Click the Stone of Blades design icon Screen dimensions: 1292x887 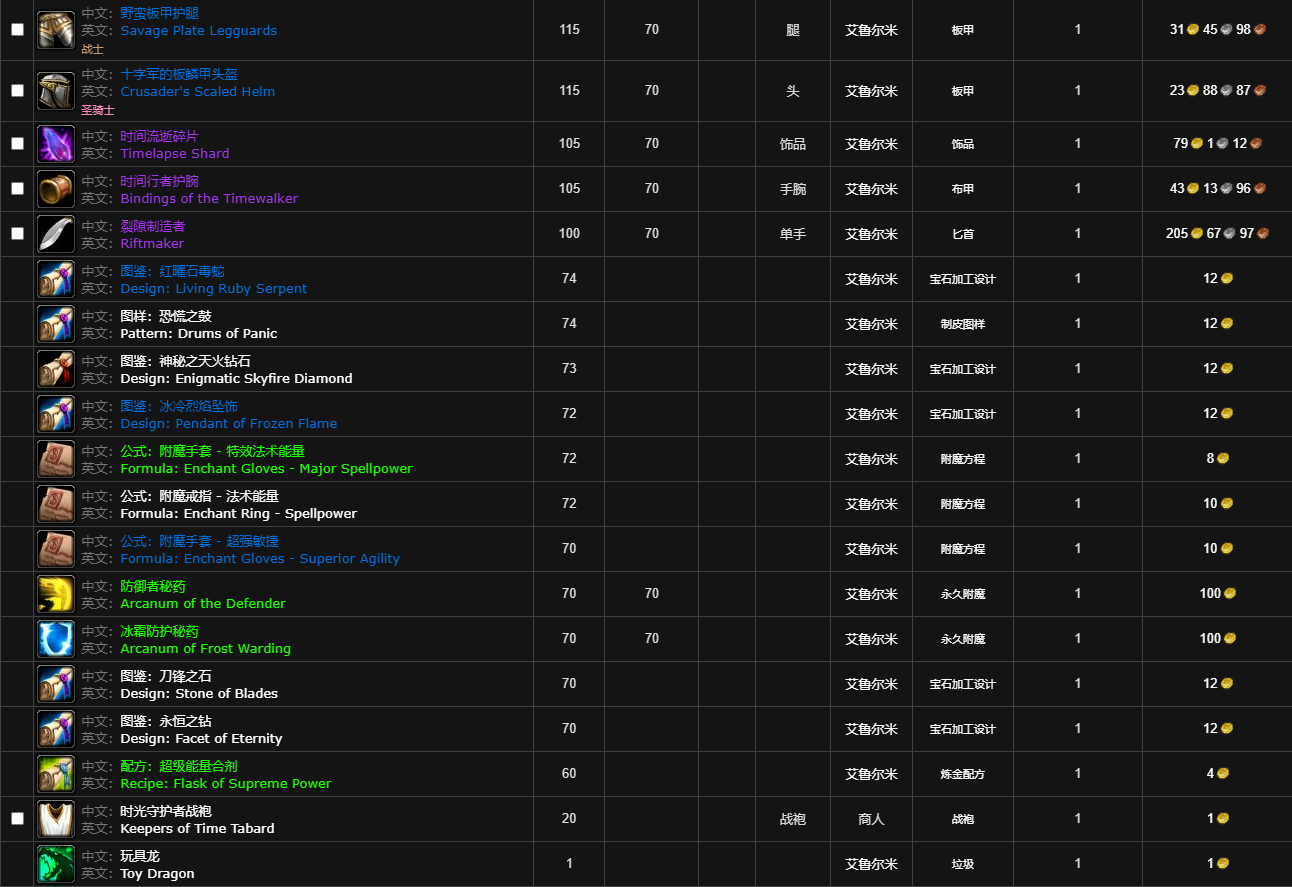[x=55, y=684]
